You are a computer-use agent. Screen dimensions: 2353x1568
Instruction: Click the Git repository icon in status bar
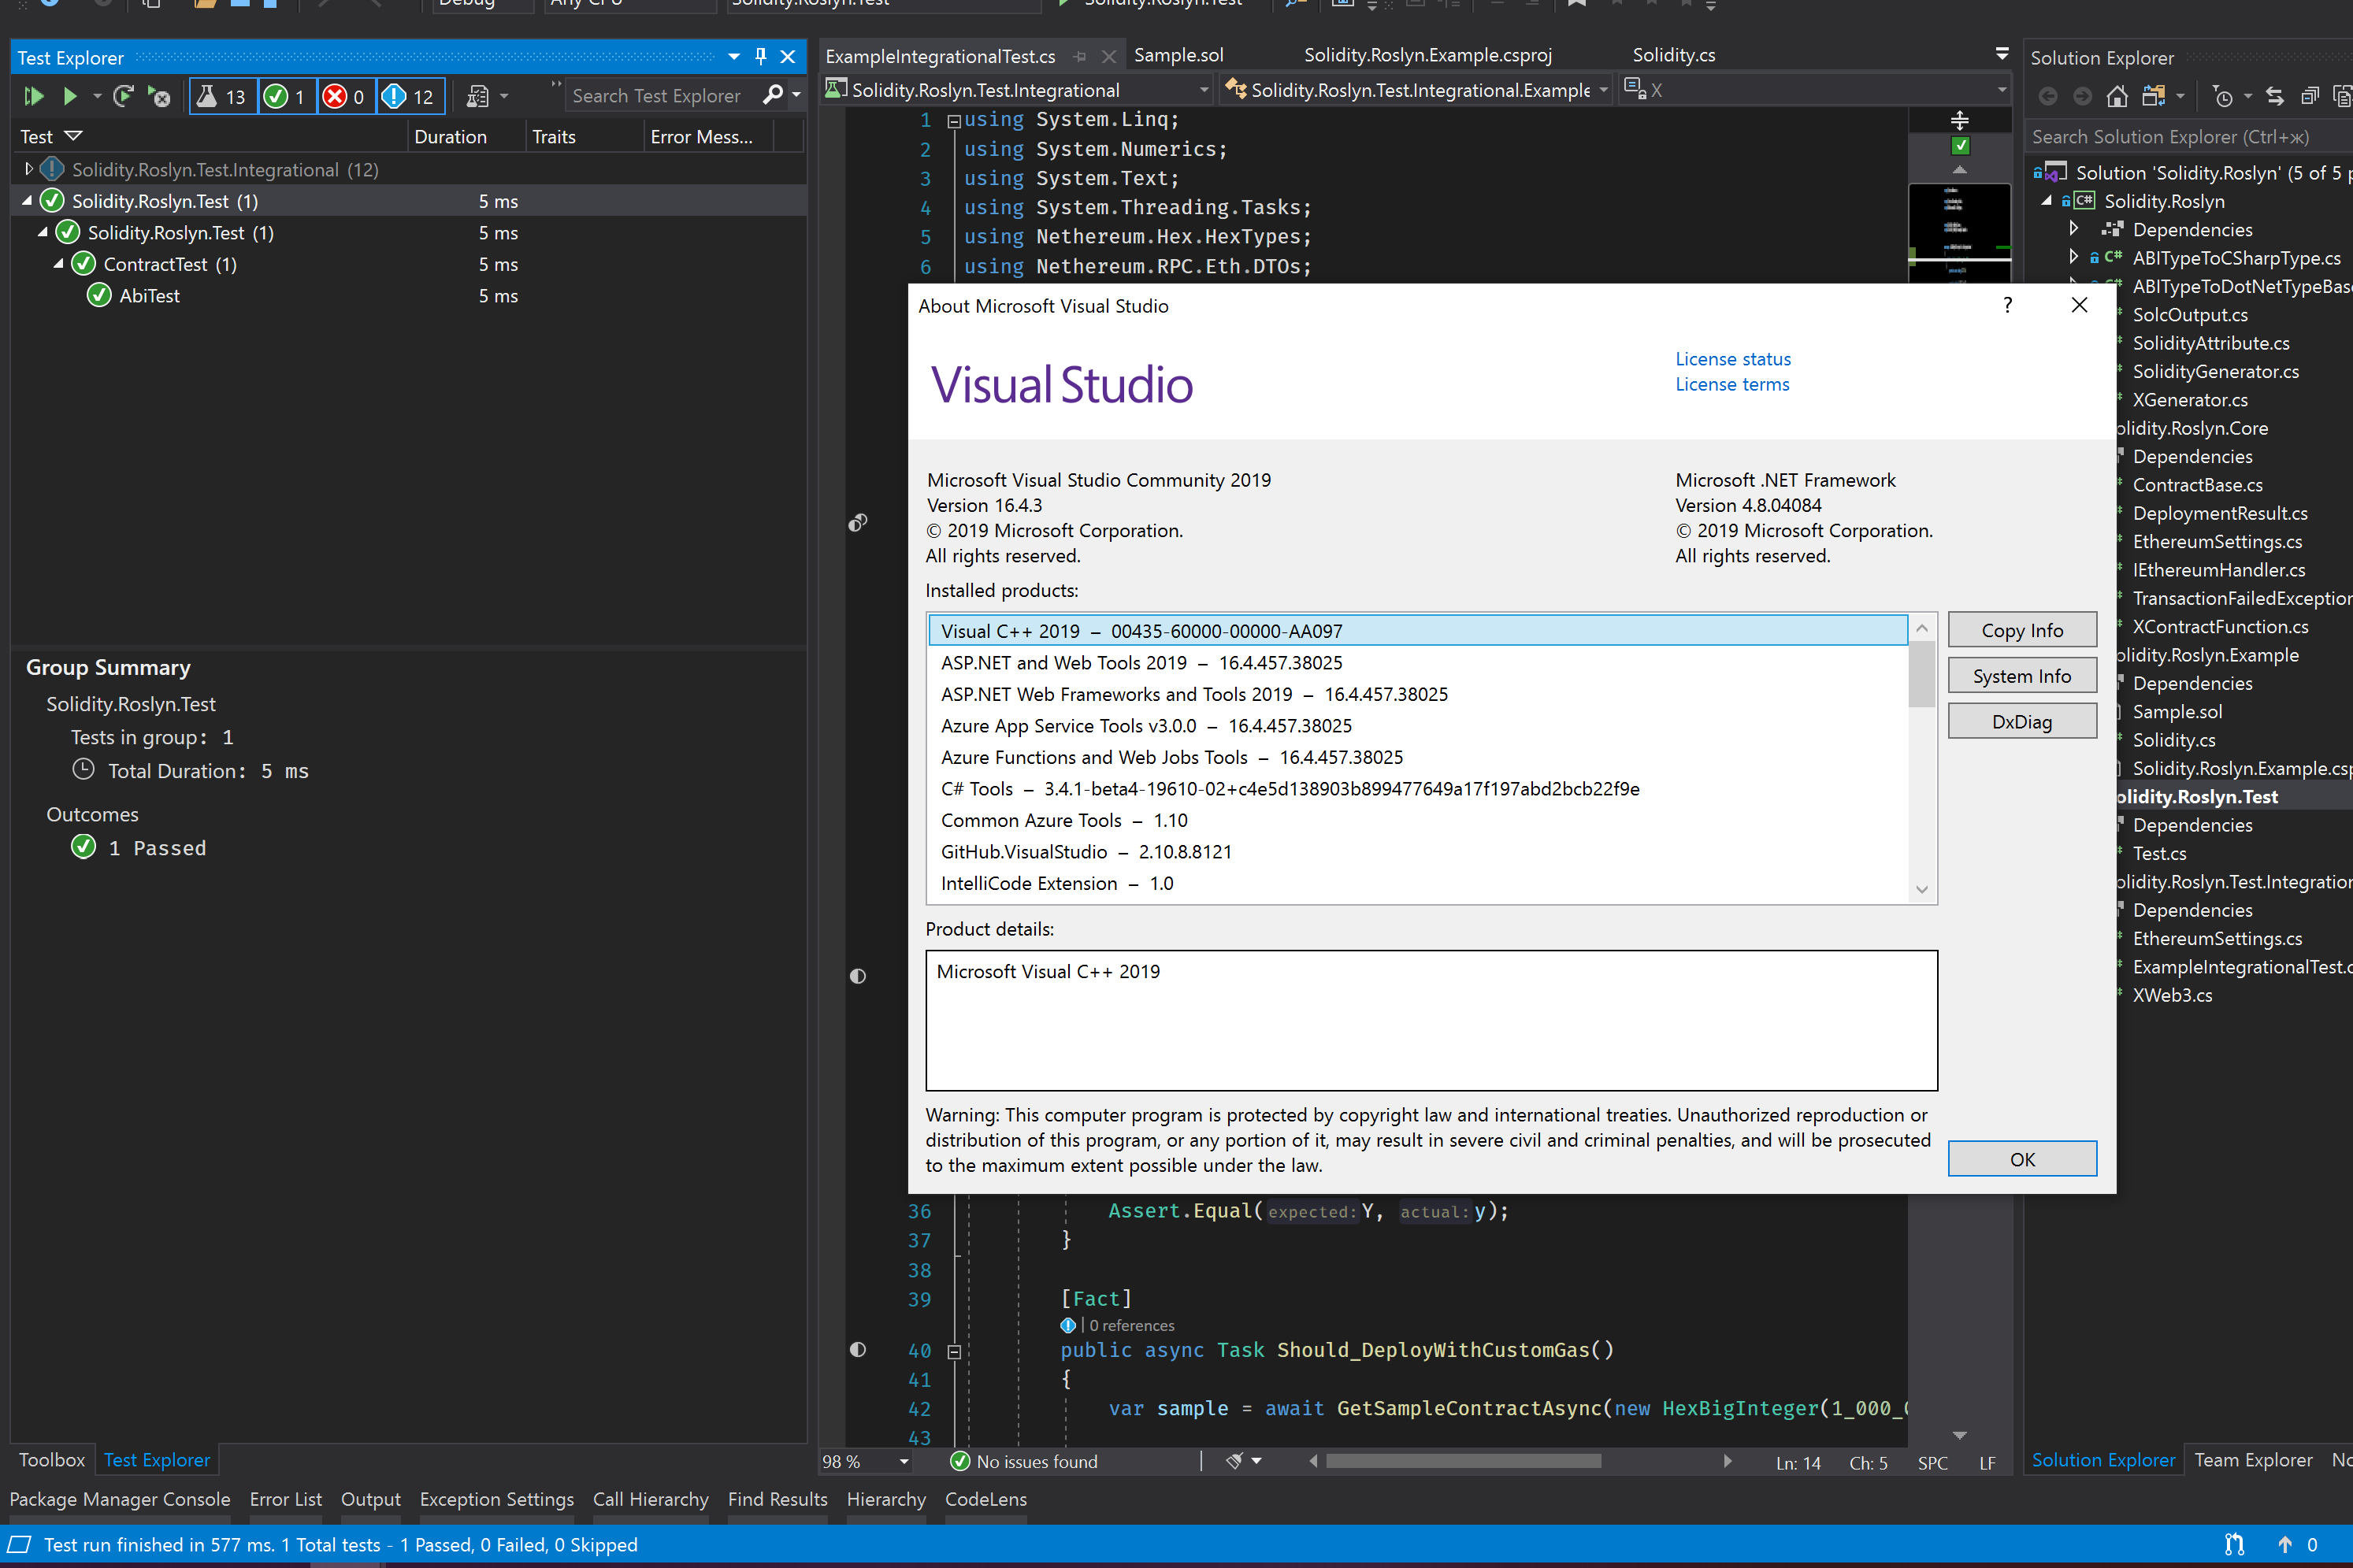(x=2234, y=1544)
